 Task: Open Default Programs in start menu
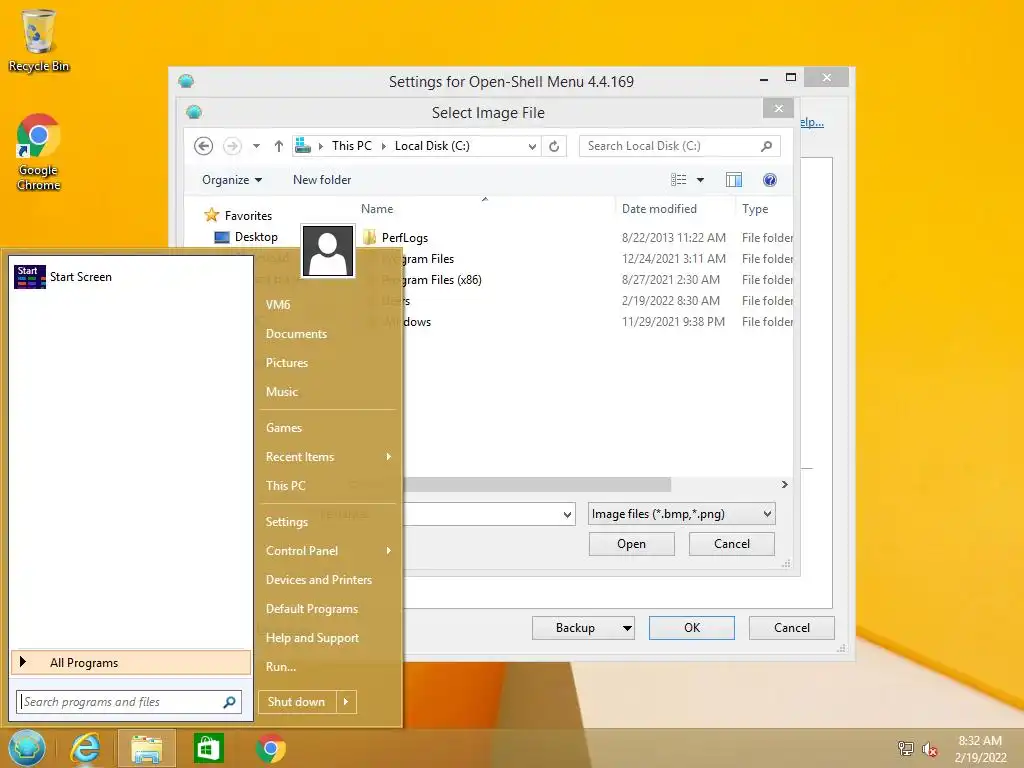click(x=312, y=609)
